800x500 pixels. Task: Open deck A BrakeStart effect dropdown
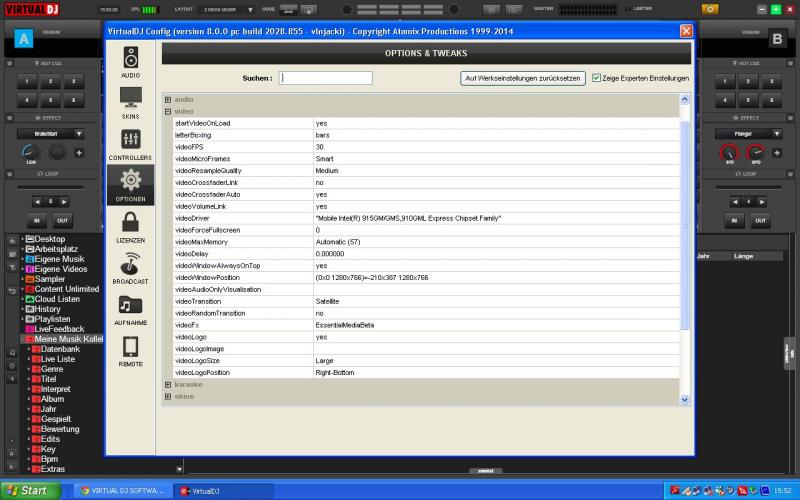point(78,133)
